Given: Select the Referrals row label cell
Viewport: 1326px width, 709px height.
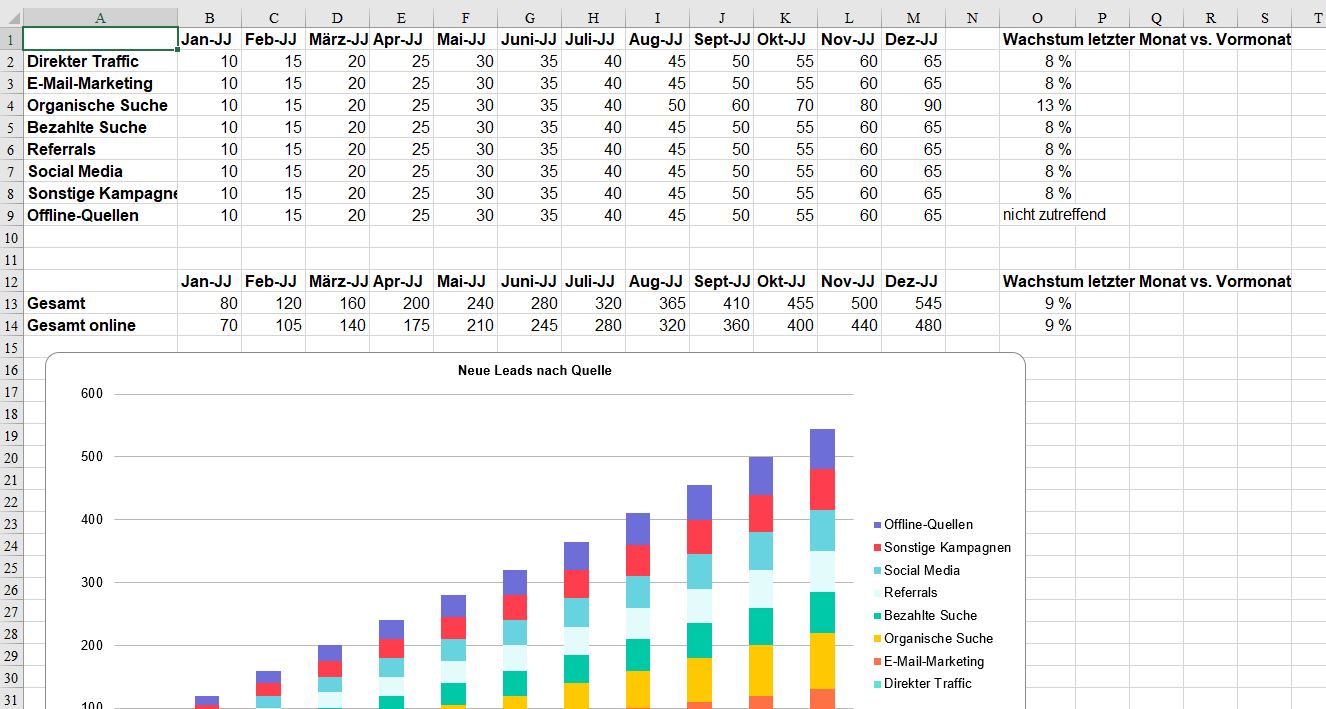Looking at the screenshot, I should [100, 149].
